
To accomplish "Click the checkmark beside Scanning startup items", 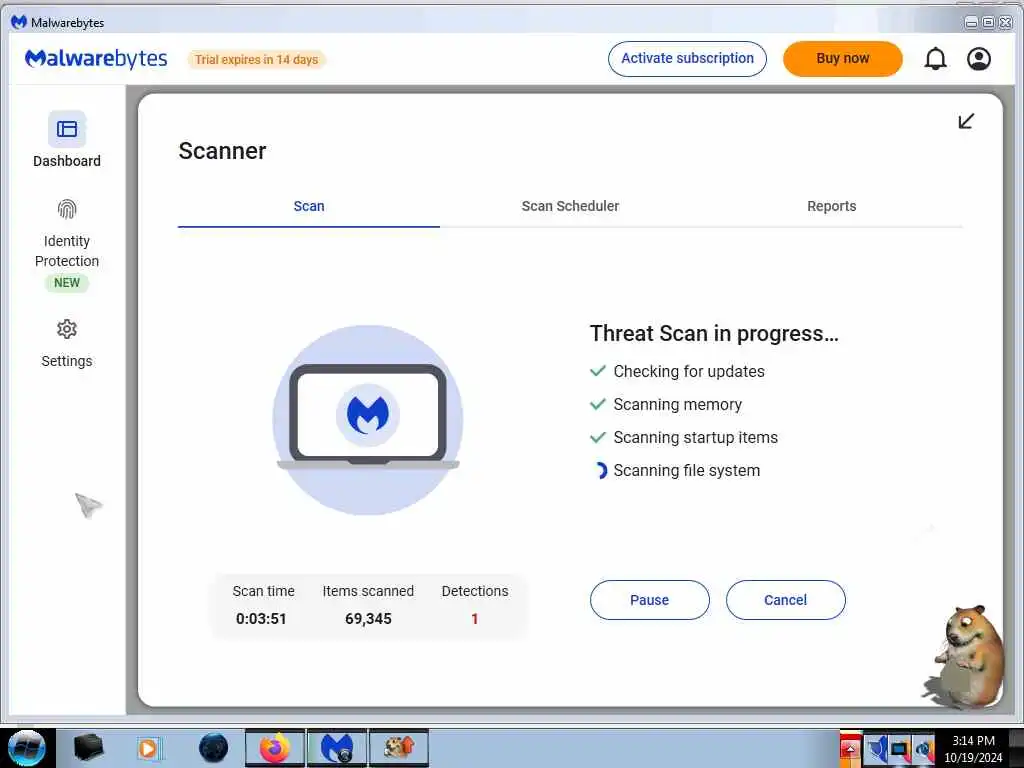I will coord(598,437).
